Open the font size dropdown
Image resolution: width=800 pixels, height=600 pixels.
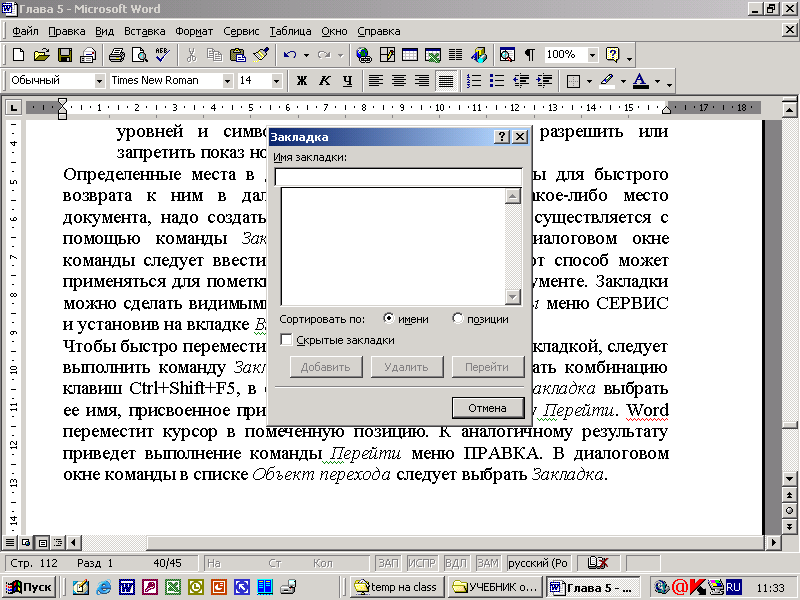pos(276,81)
